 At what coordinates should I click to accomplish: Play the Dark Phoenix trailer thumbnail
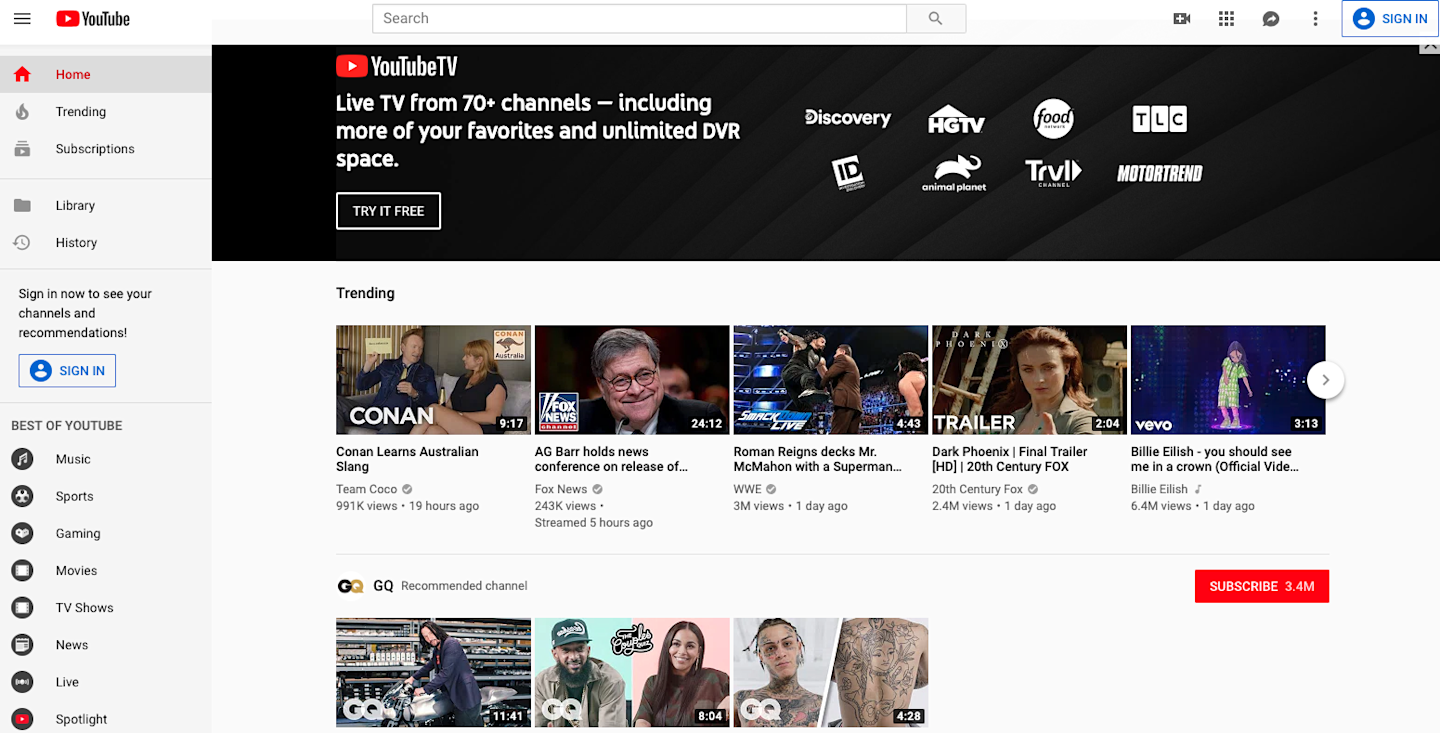1029,380
